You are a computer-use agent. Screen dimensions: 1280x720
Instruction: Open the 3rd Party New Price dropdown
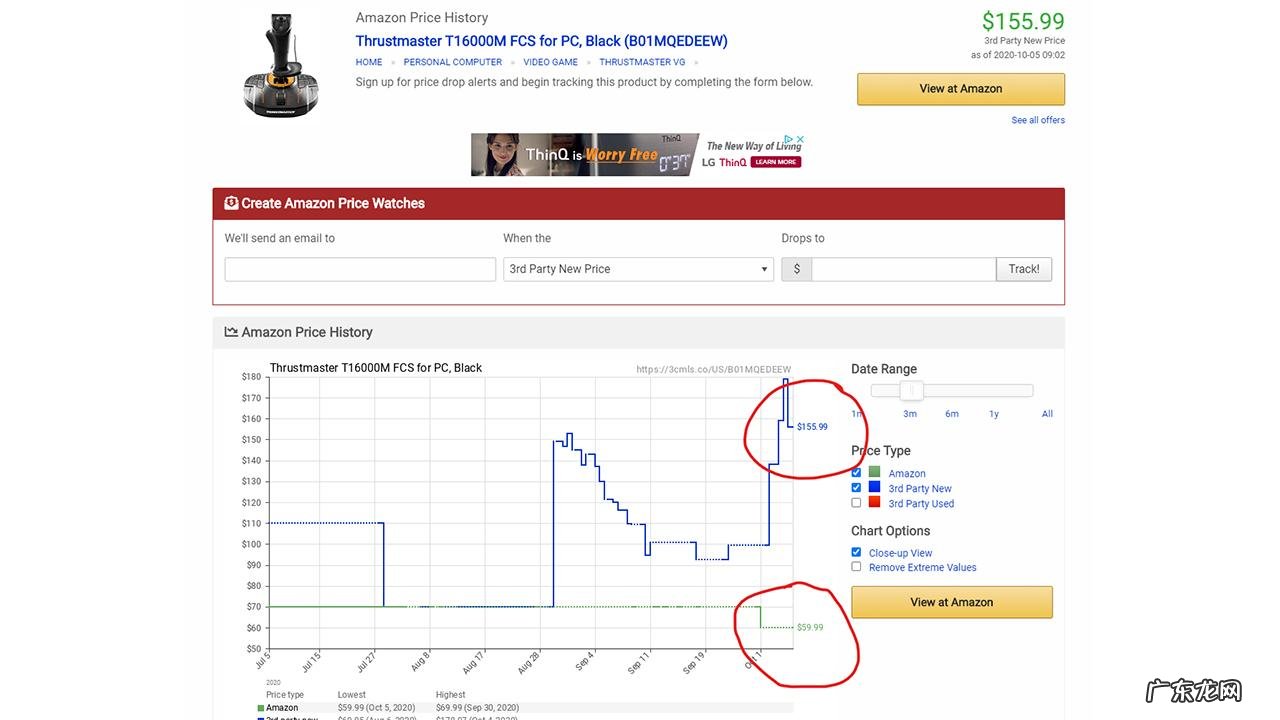[x=638, y=269]
